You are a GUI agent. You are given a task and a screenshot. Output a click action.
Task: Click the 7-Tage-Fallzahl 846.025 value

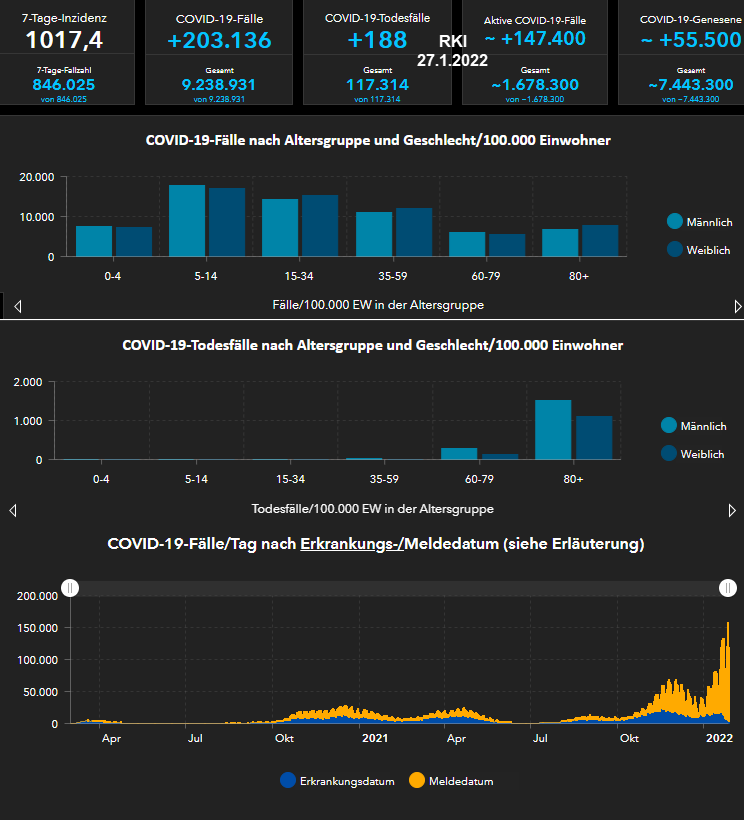(64, 85)
